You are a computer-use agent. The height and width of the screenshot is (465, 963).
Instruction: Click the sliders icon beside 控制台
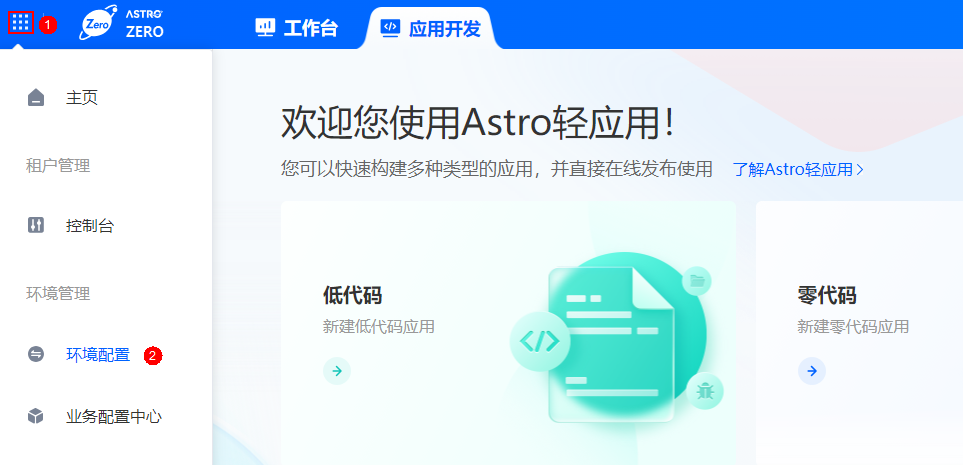tap(36, 225)
